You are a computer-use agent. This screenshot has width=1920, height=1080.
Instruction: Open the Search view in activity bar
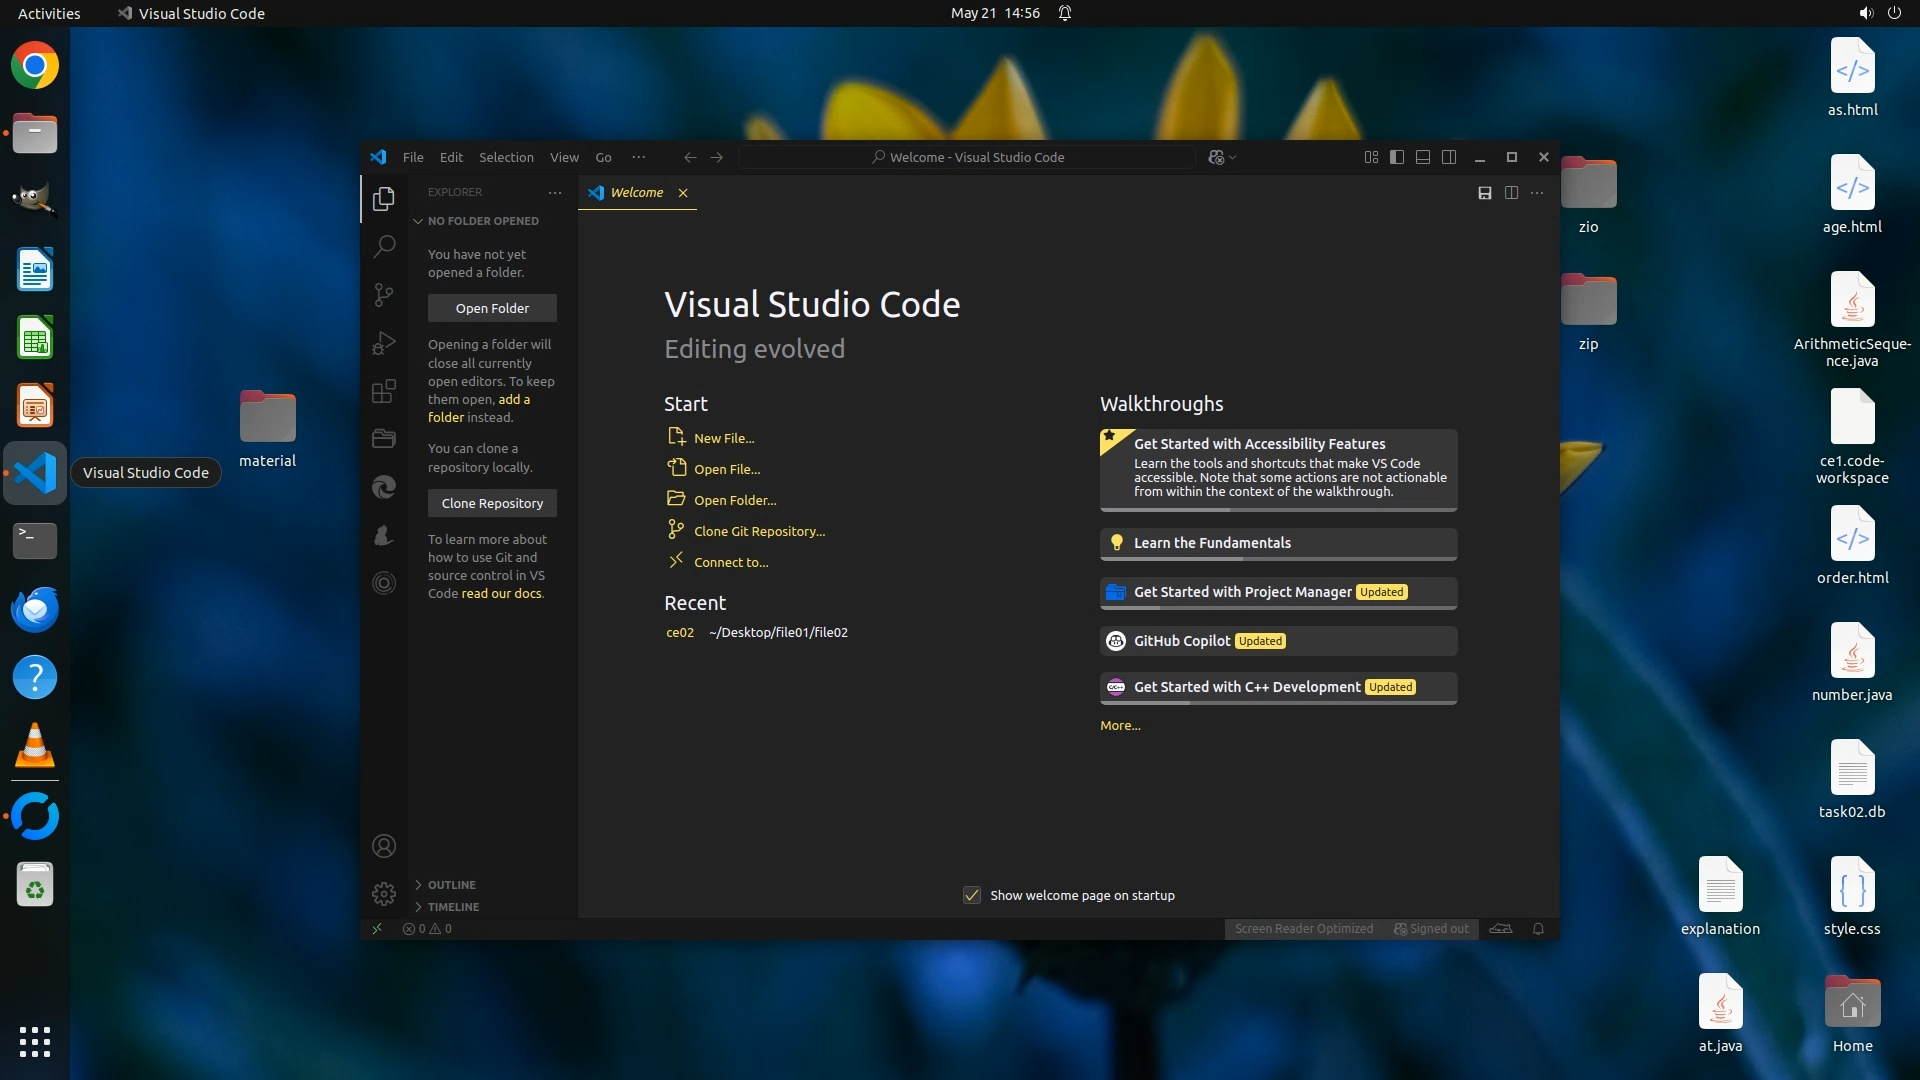point(384,246)
